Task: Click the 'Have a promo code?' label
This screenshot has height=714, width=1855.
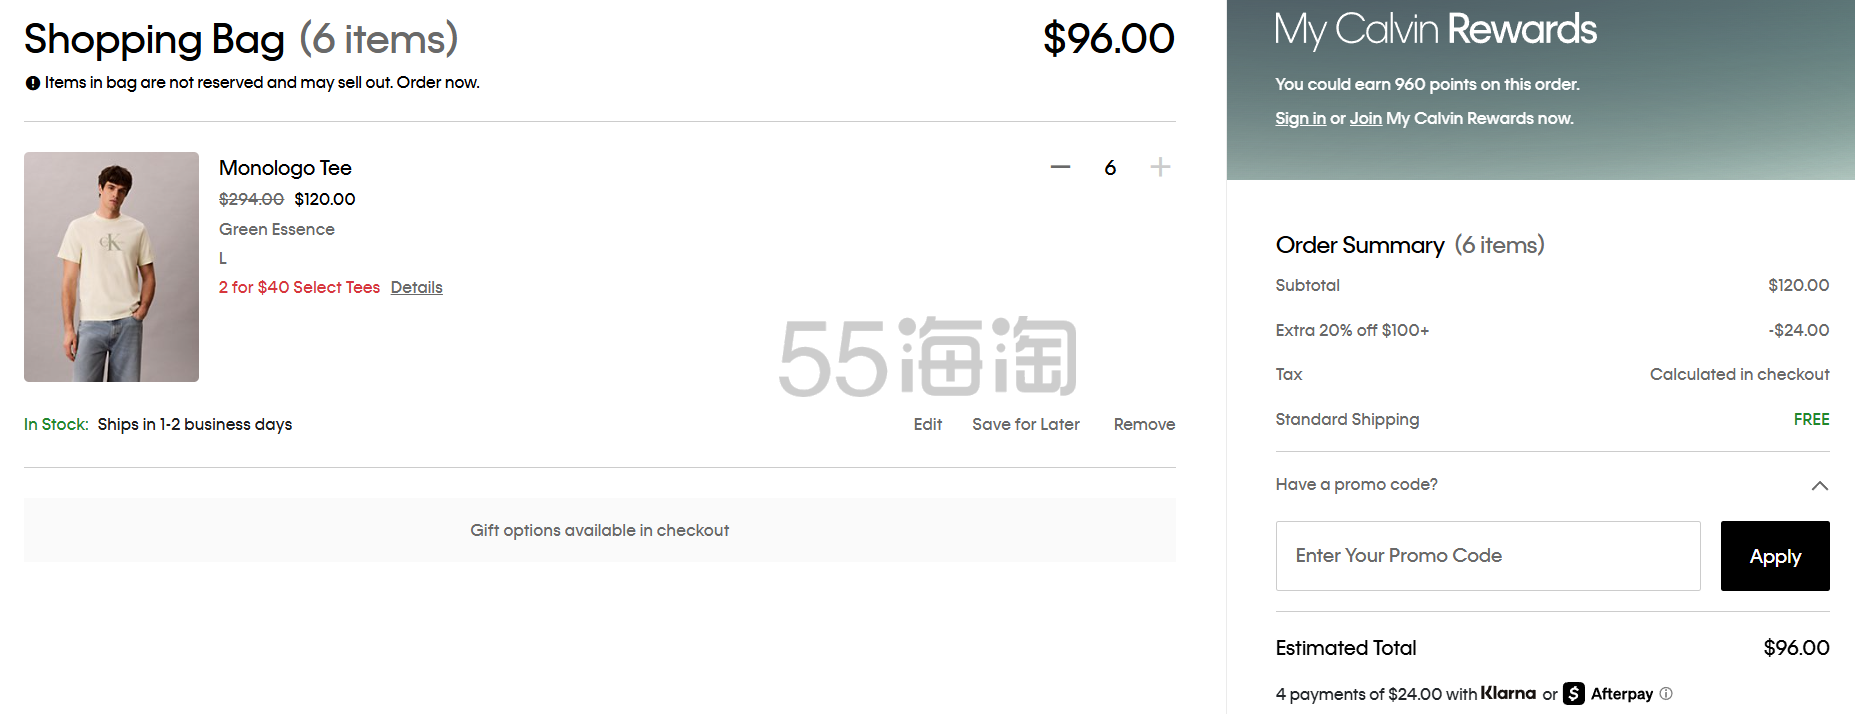Action: [x=1357, y=484]
